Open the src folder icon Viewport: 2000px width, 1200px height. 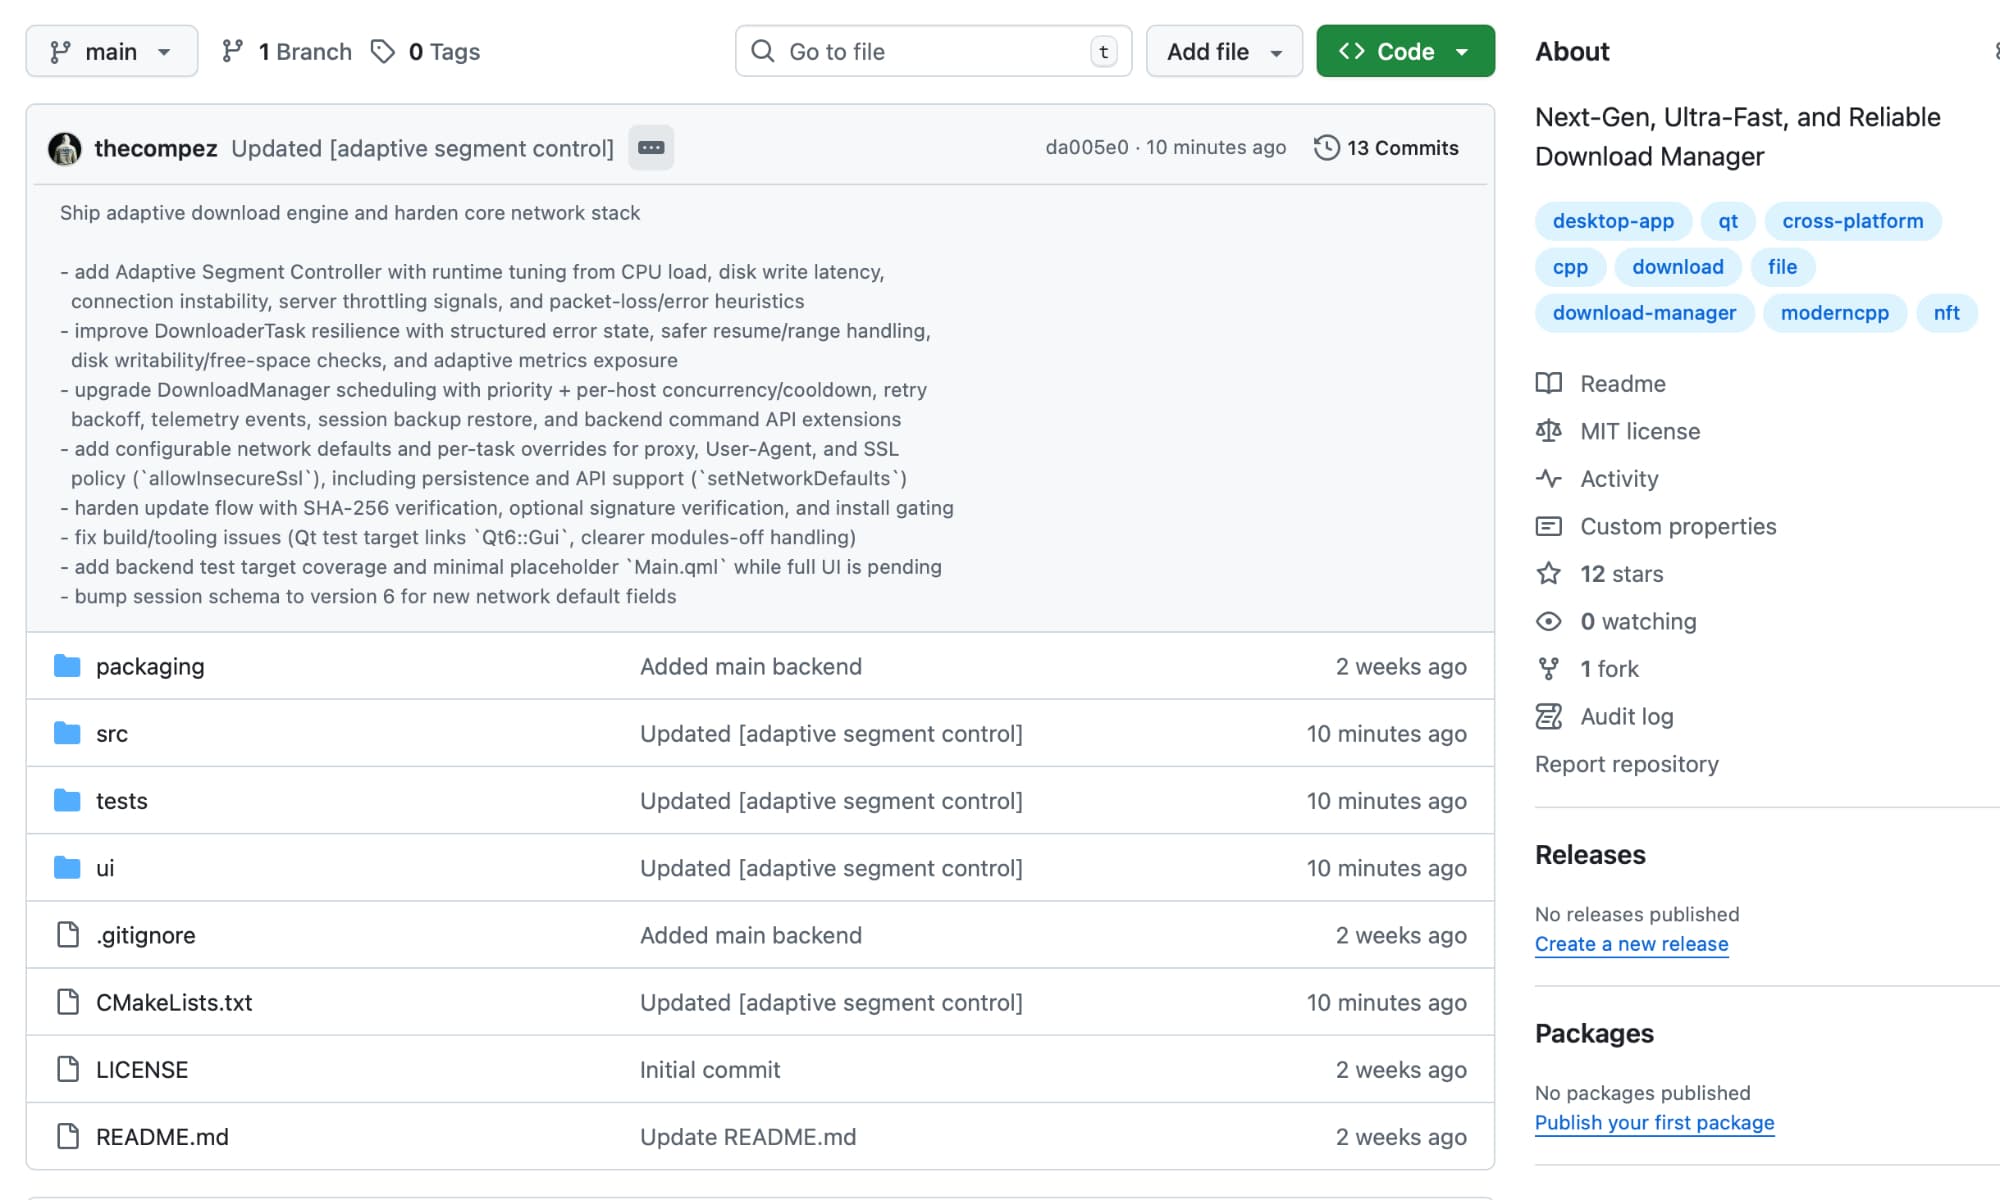point(67,733)
